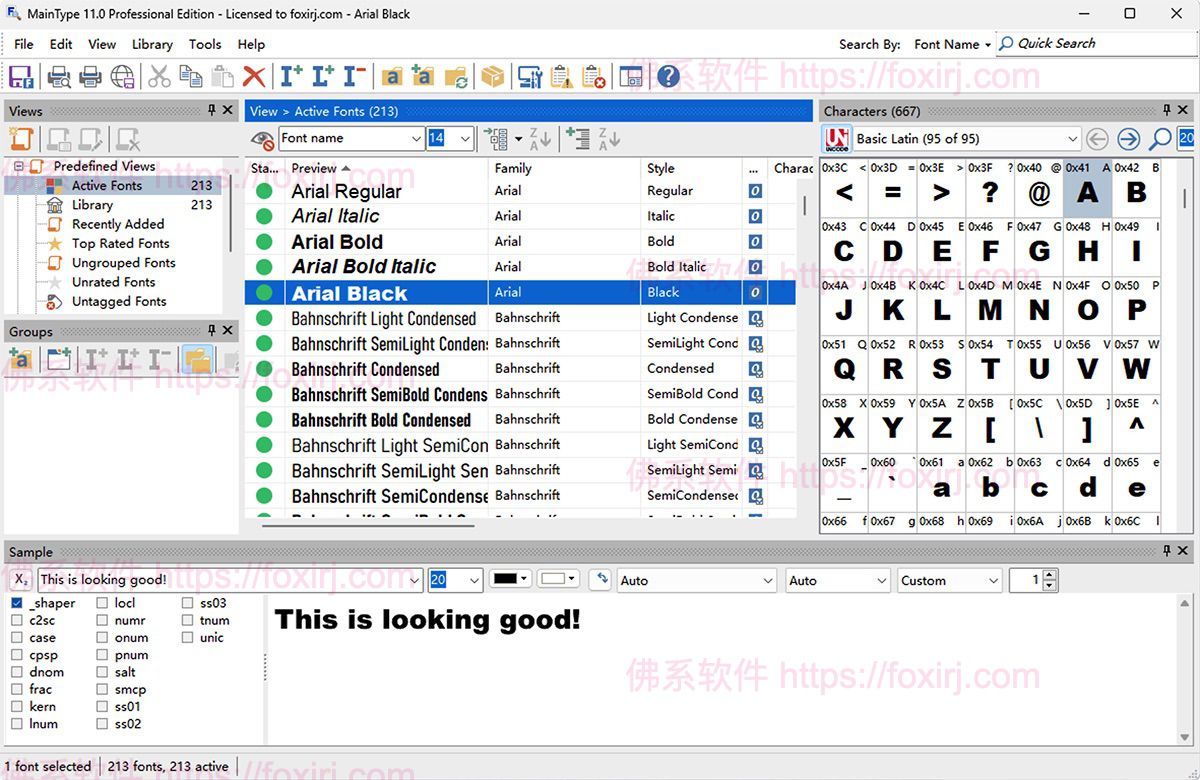Select Top Rated Fonts view
The image size is (1200, 780).
coord(120,243)
